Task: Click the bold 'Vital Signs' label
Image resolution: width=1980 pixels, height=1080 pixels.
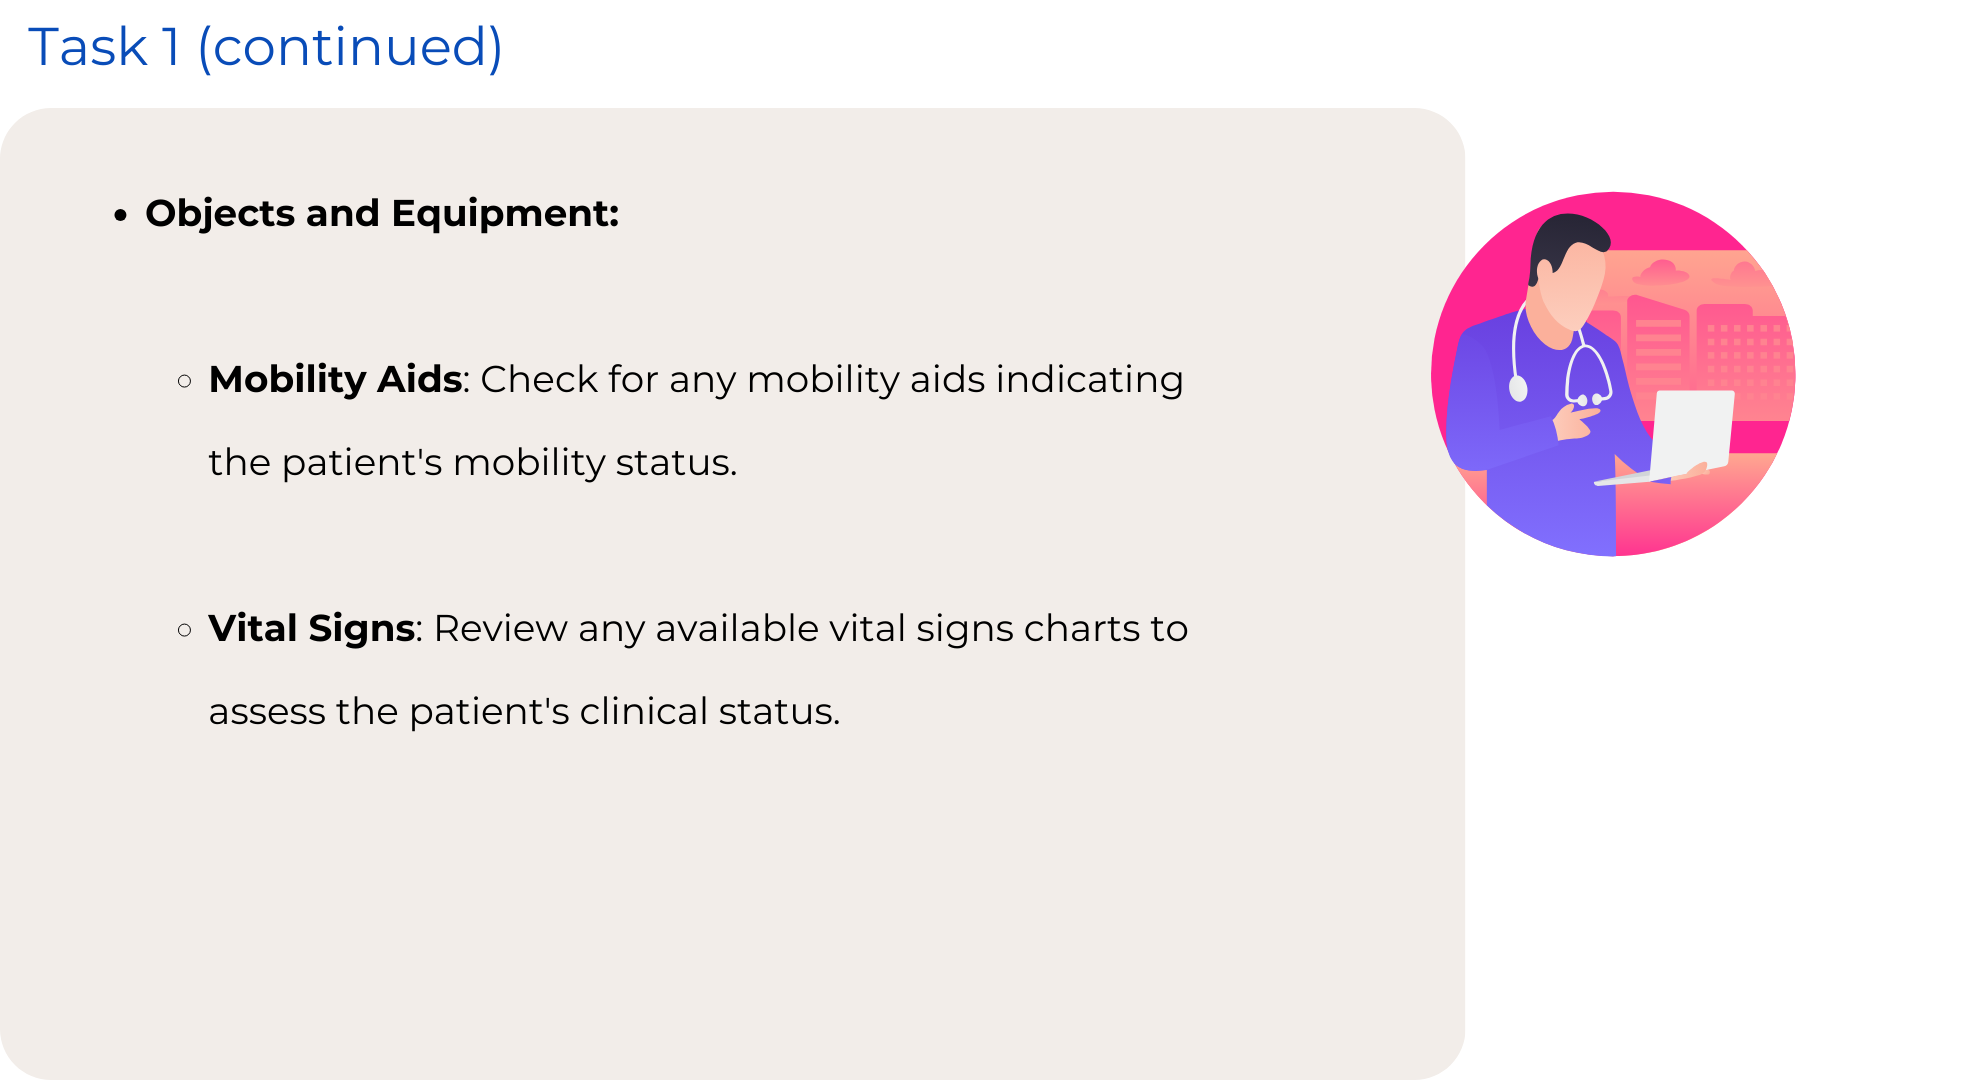Action: pyautogui.click(x=311, y=629)
